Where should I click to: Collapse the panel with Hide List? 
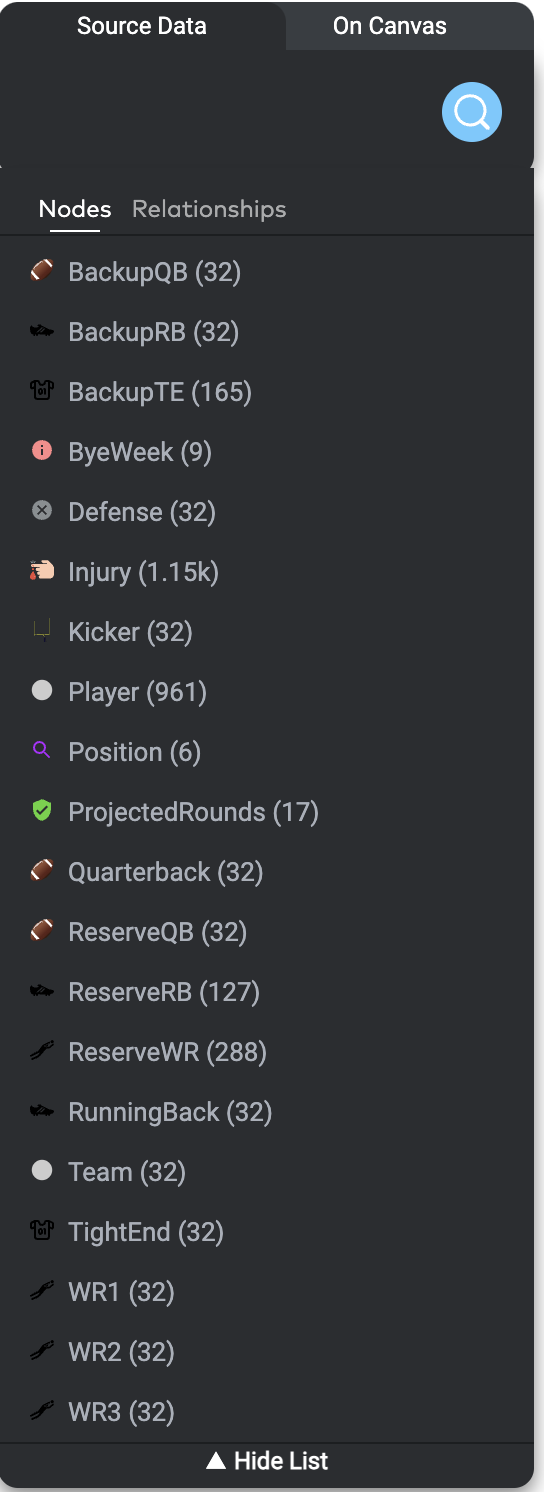tap(267, 1461)
